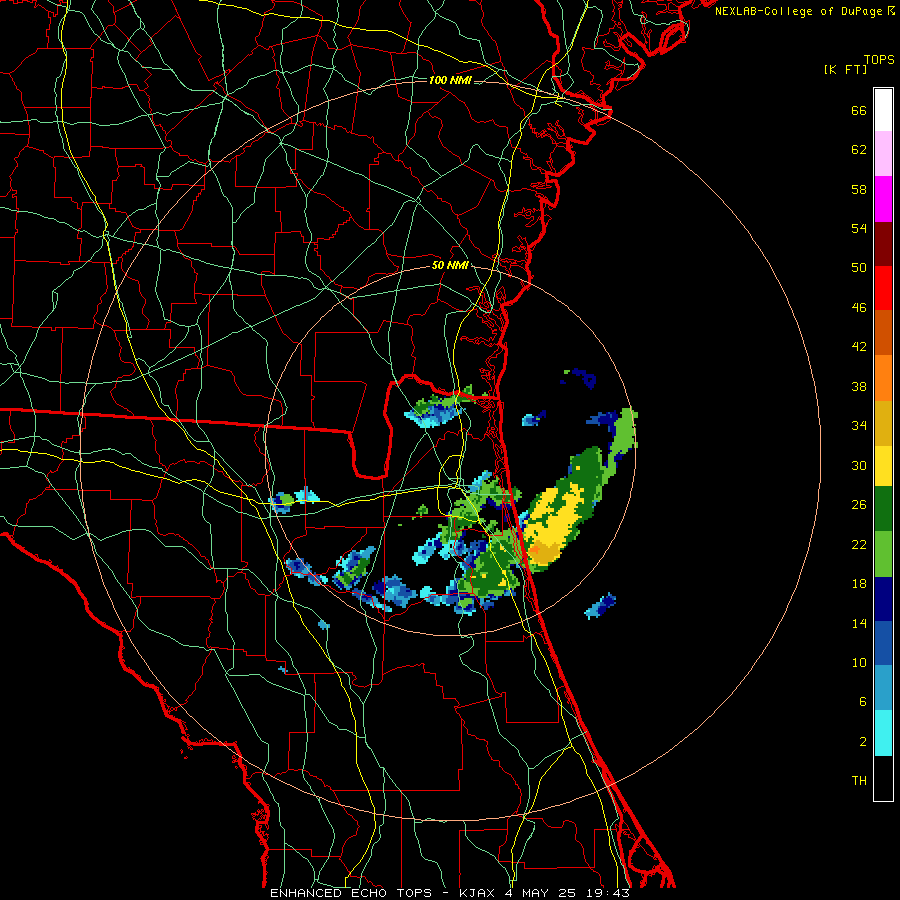Click the 'KJAX' radar site identifier
Image resolution: width=900 pixels, height=900 pixels.
coord(476,893)
